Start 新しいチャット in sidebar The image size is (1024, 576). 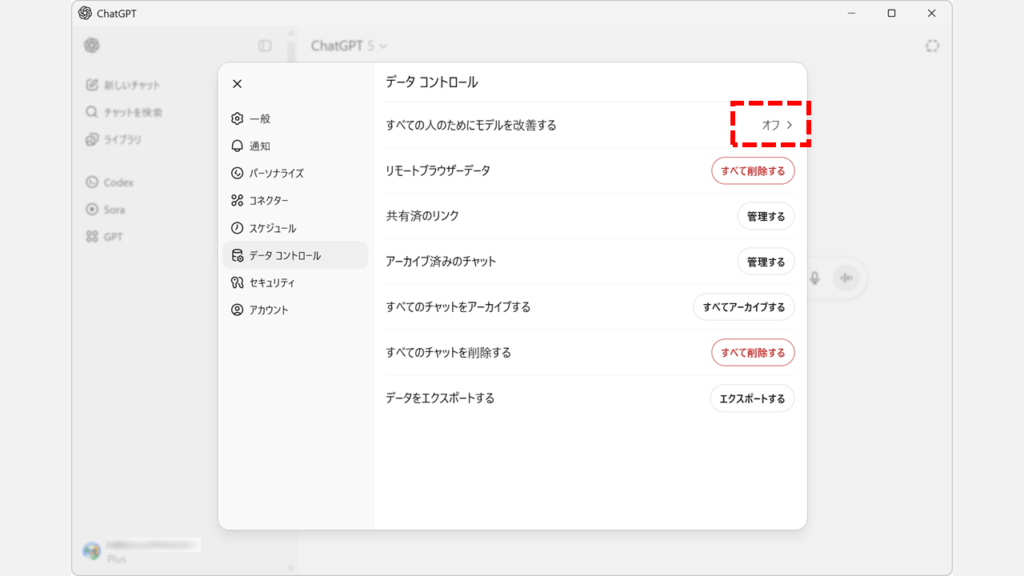click(x=123, y=85)
